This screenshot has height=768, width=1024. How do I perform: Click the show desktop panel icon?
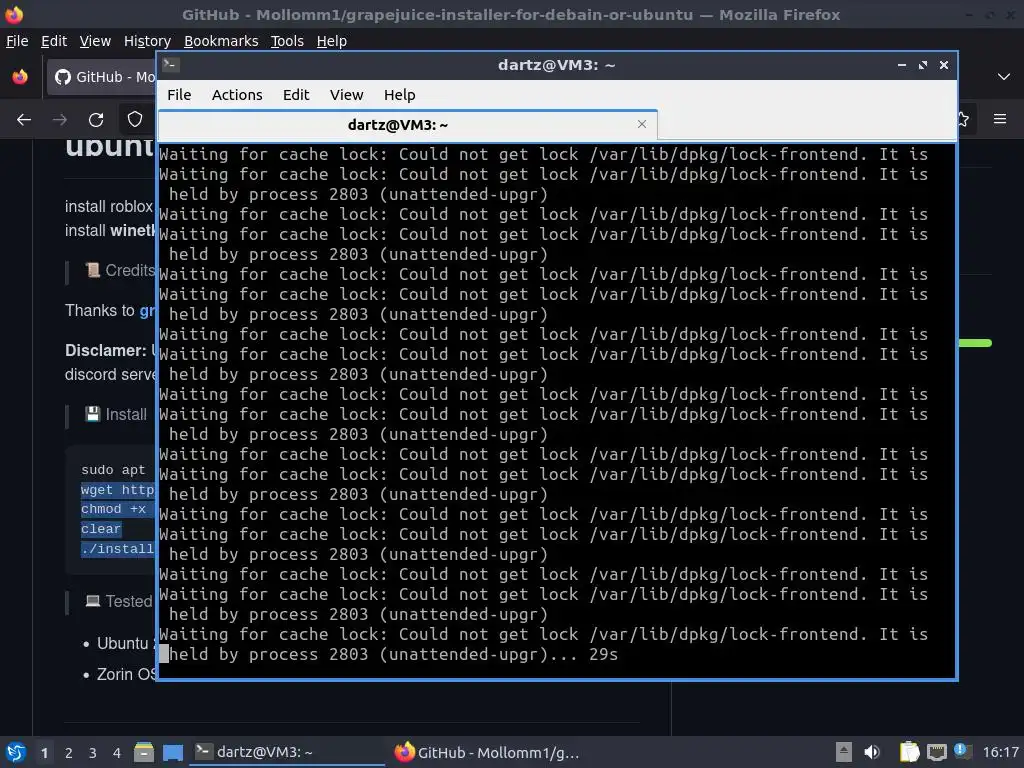click(x=173, y=752)
